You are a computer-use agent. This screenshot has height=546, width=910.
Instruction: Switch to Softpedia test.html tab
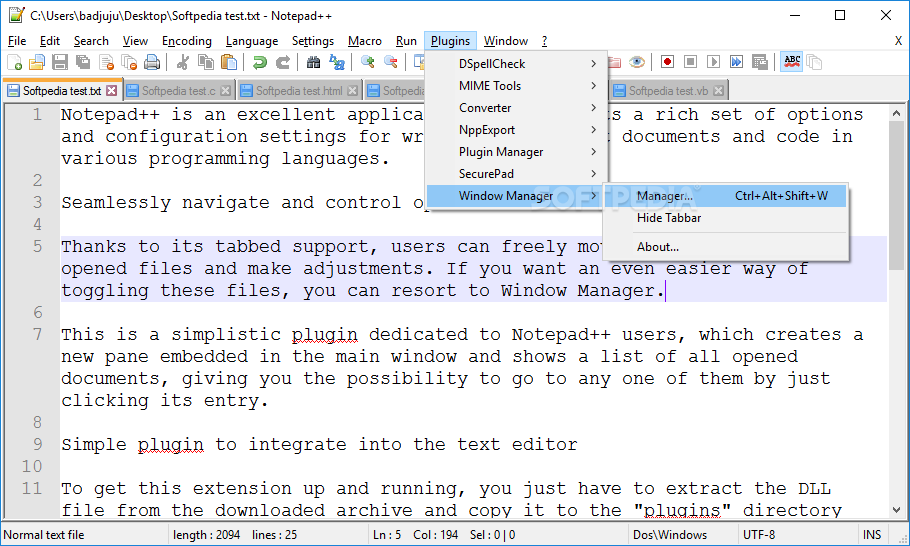(x=299, y=91)
